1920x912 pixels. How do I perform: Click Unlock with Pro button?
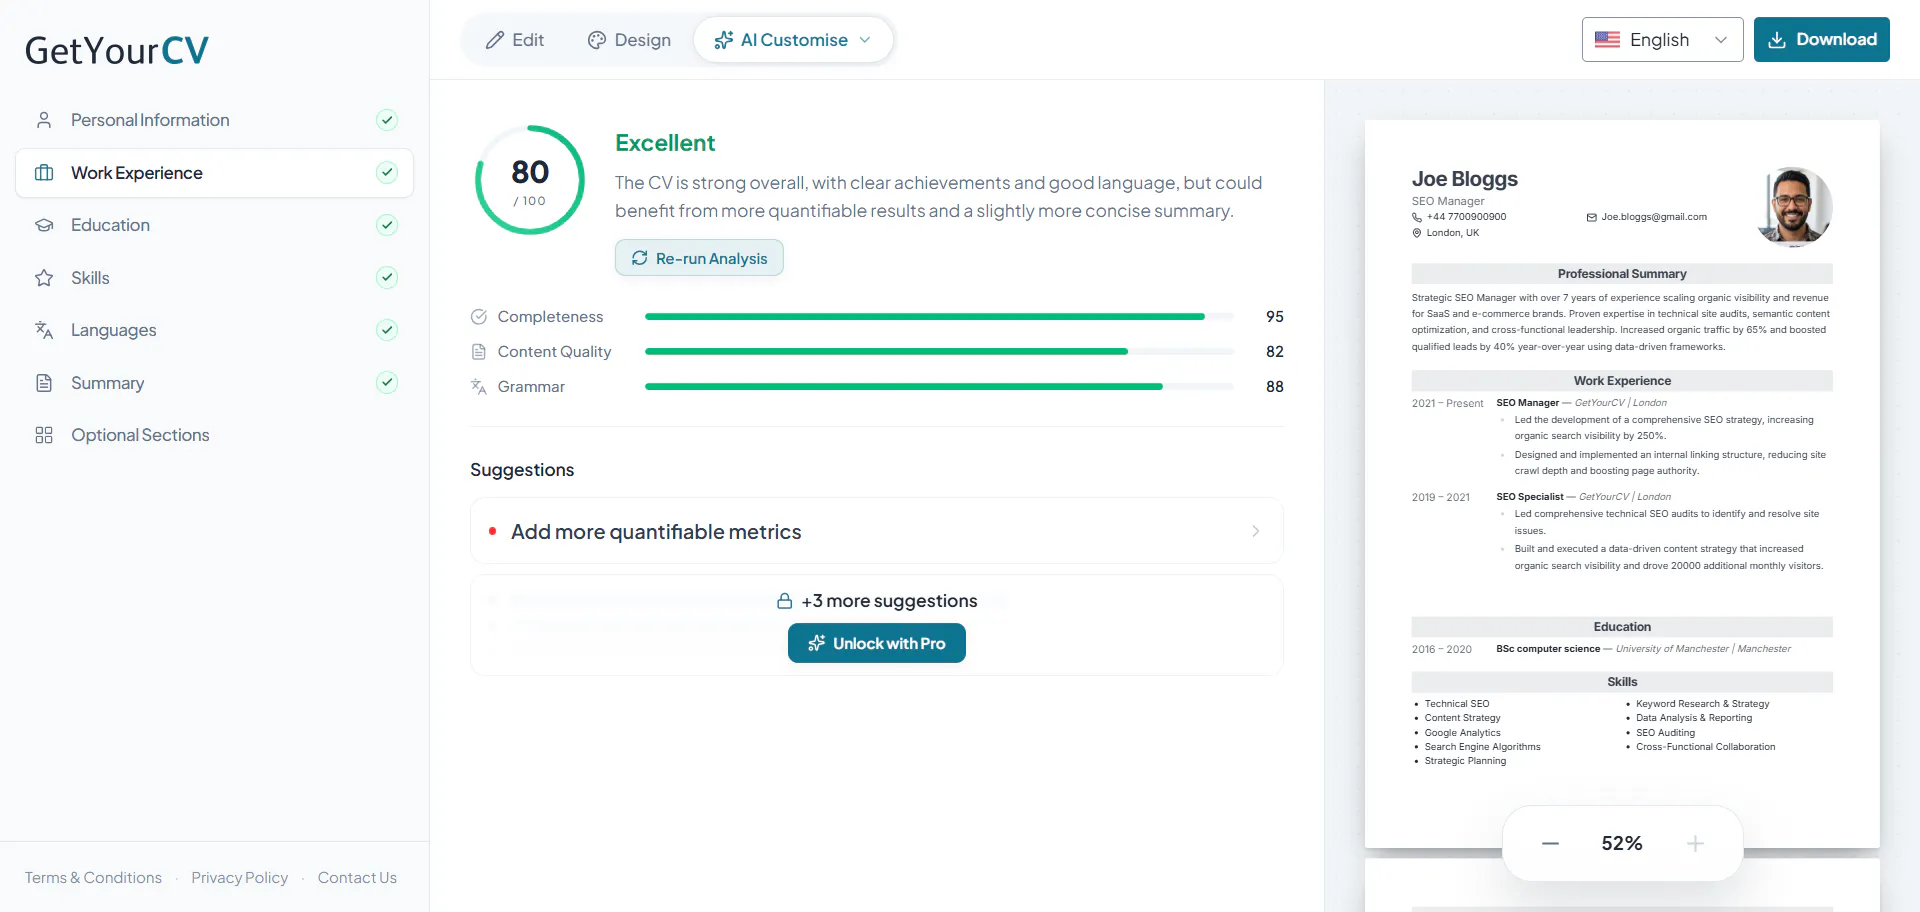pos(877,643)
